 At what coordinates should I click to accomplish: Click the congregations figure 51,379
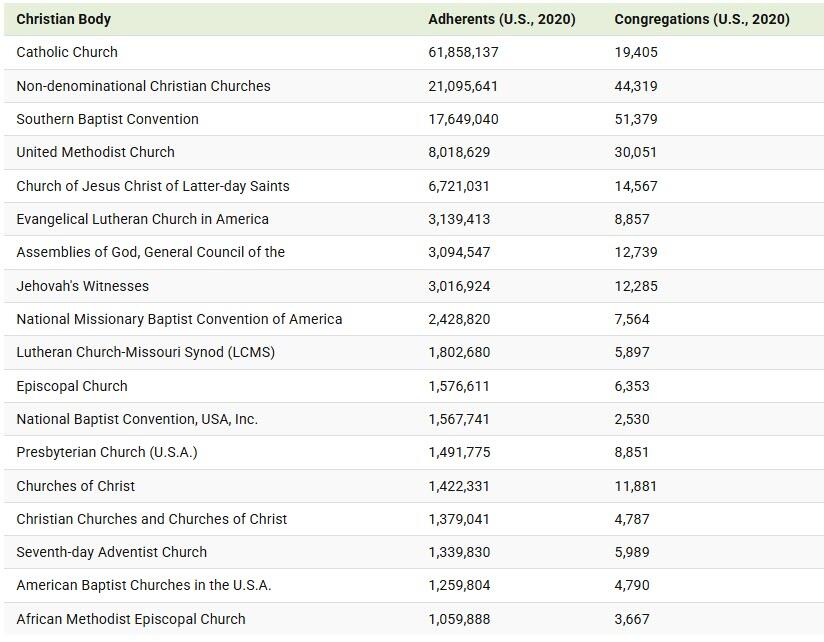[636, 119]
